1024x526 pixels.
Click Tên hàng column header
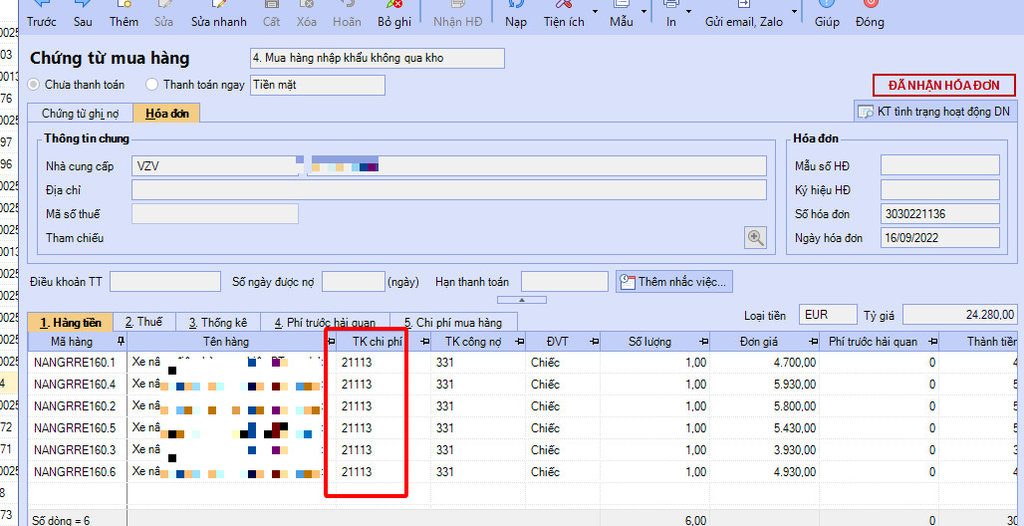(226, 341)
